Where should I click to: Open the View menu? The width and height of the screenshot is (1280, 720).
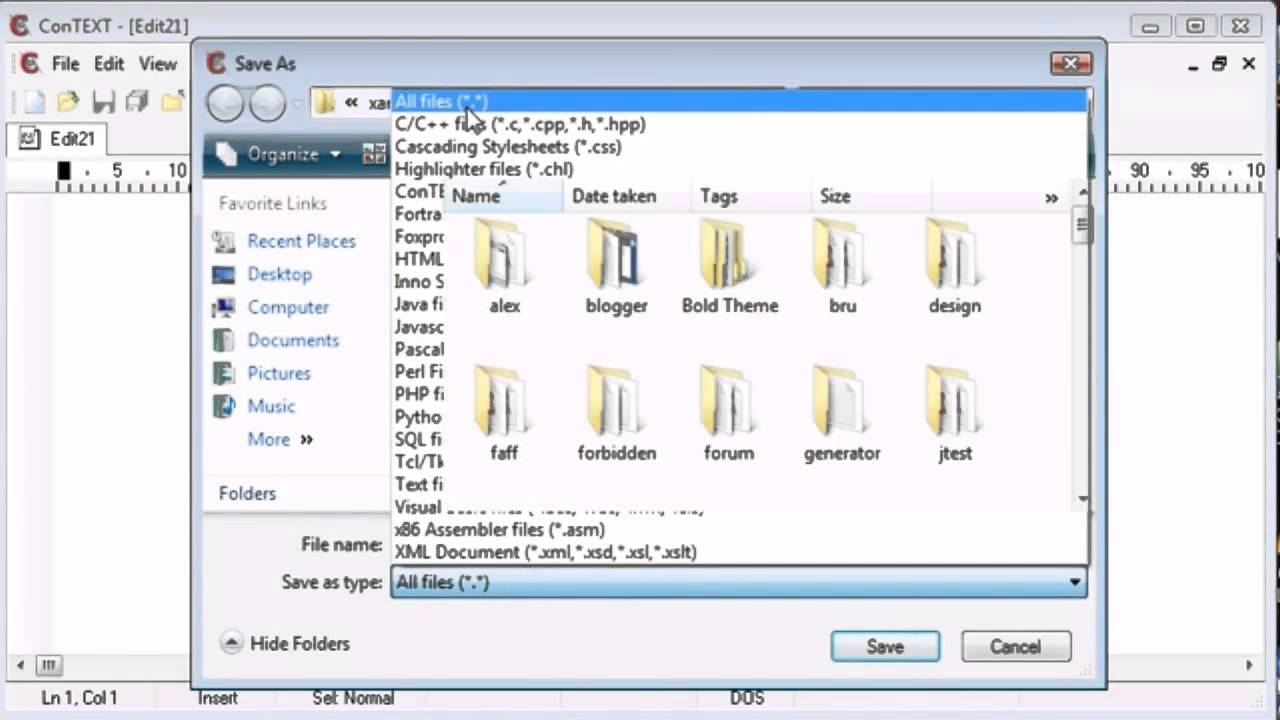point(157,63)
